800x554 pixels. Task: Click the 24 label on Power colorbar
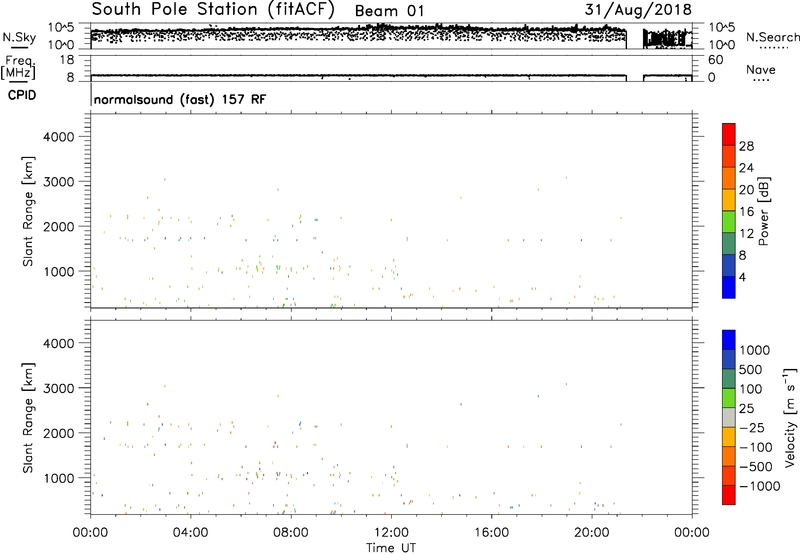click(746, 168)
